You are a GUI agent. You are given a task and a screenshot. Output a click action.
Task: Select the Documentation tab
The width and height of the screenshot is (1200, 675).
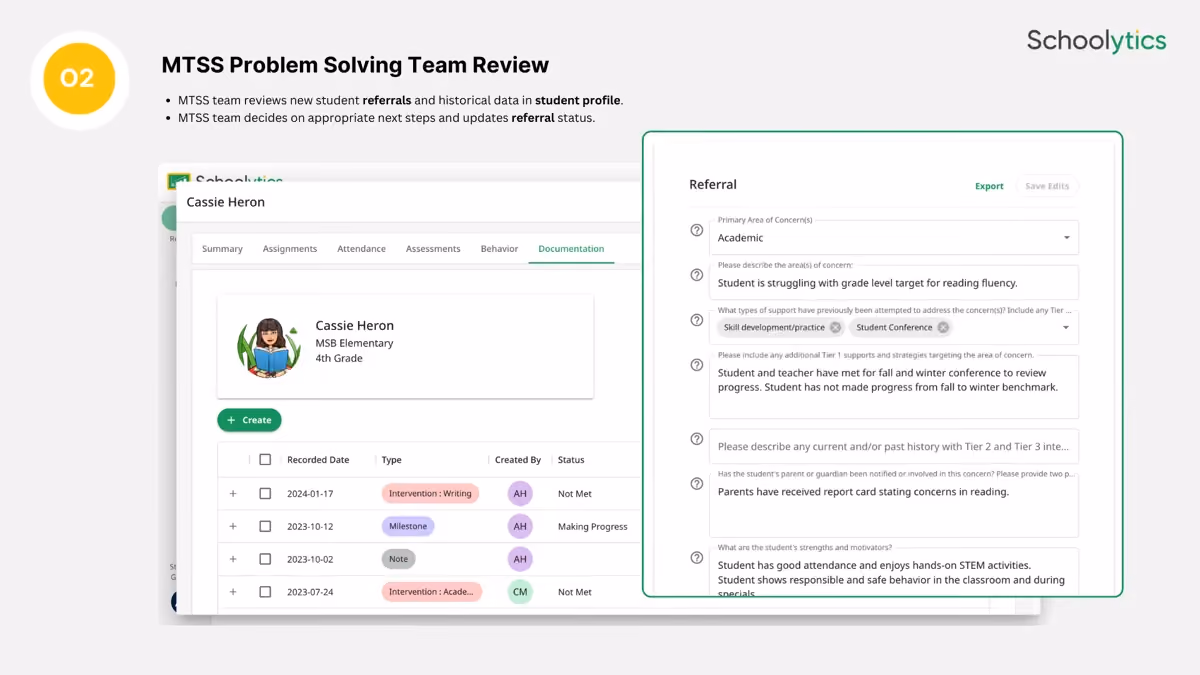click(571, 249)
